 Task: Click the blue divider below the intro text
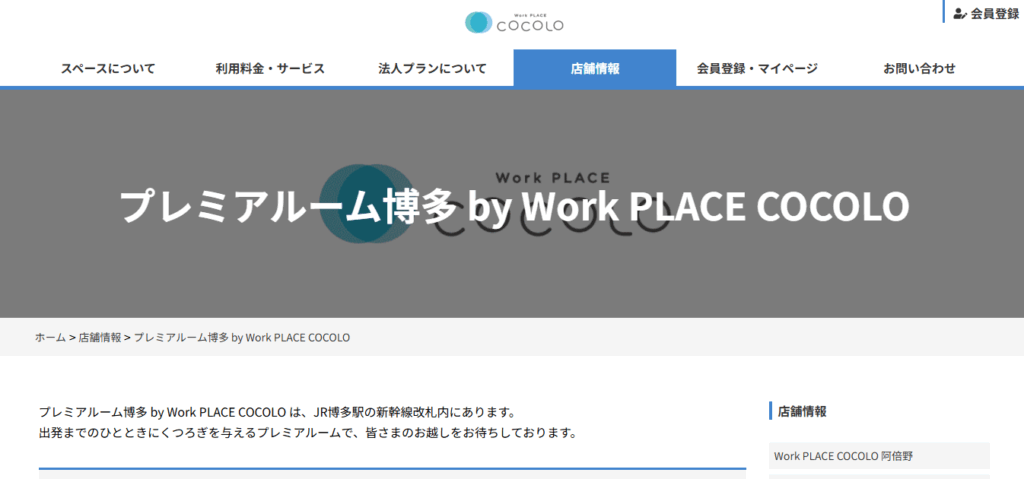tap(392, 468)
